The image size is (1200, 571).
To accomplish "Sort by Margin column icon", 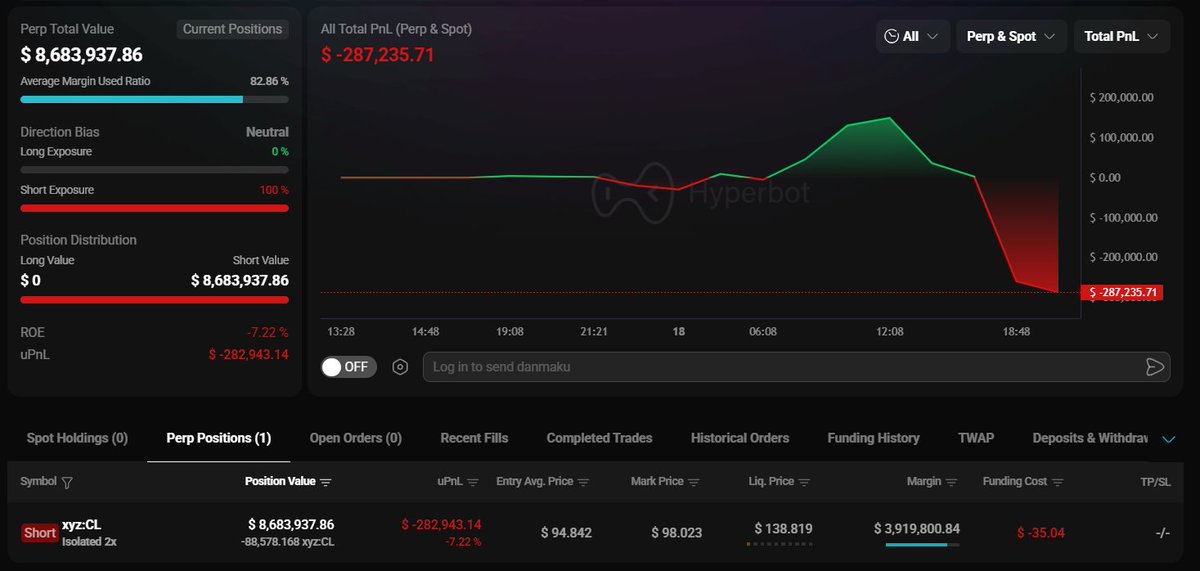I will (x=951, y=482).
